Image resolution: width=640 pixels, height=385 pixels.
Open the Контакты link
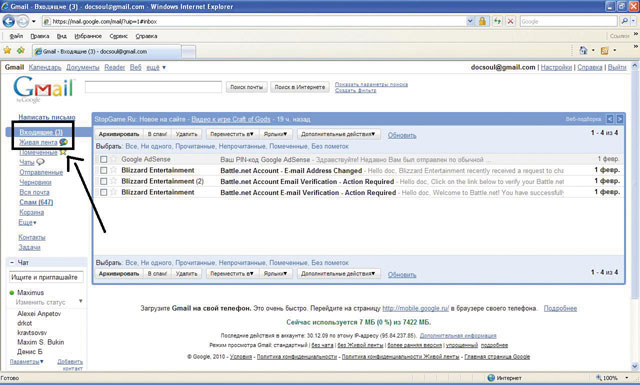coord(32,237)
